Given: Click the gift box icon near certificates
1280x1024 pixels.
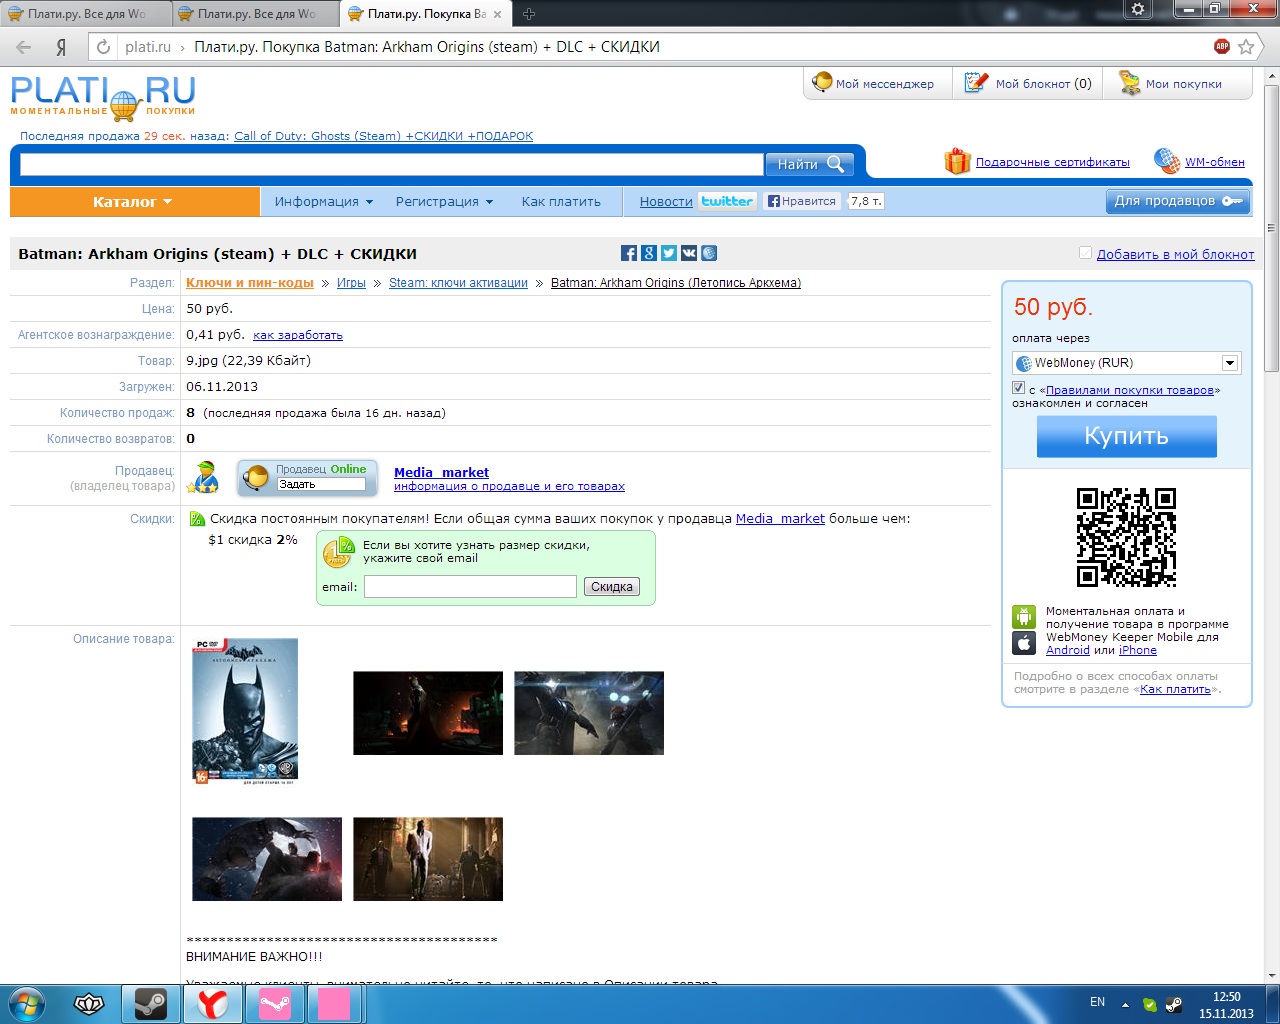Looking at the screenshot, I should coord(957,161).
